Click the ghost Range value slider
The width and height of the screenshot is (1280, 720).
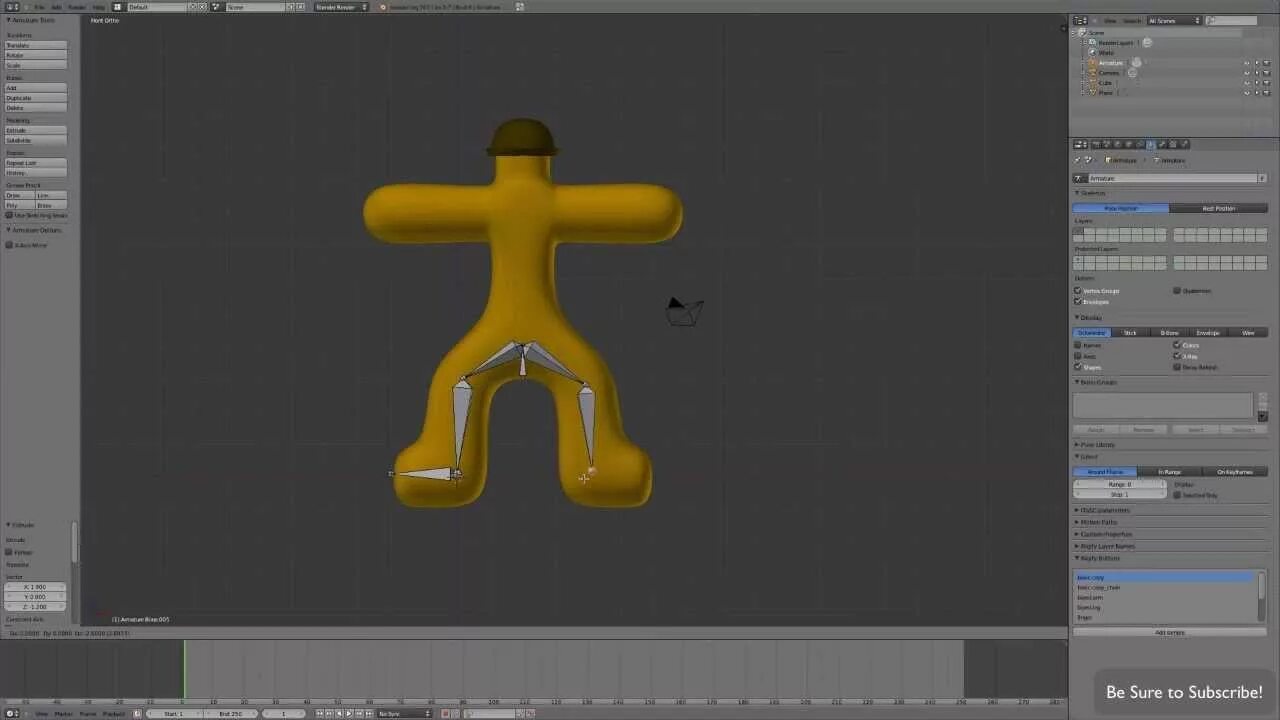[1119, 484]
